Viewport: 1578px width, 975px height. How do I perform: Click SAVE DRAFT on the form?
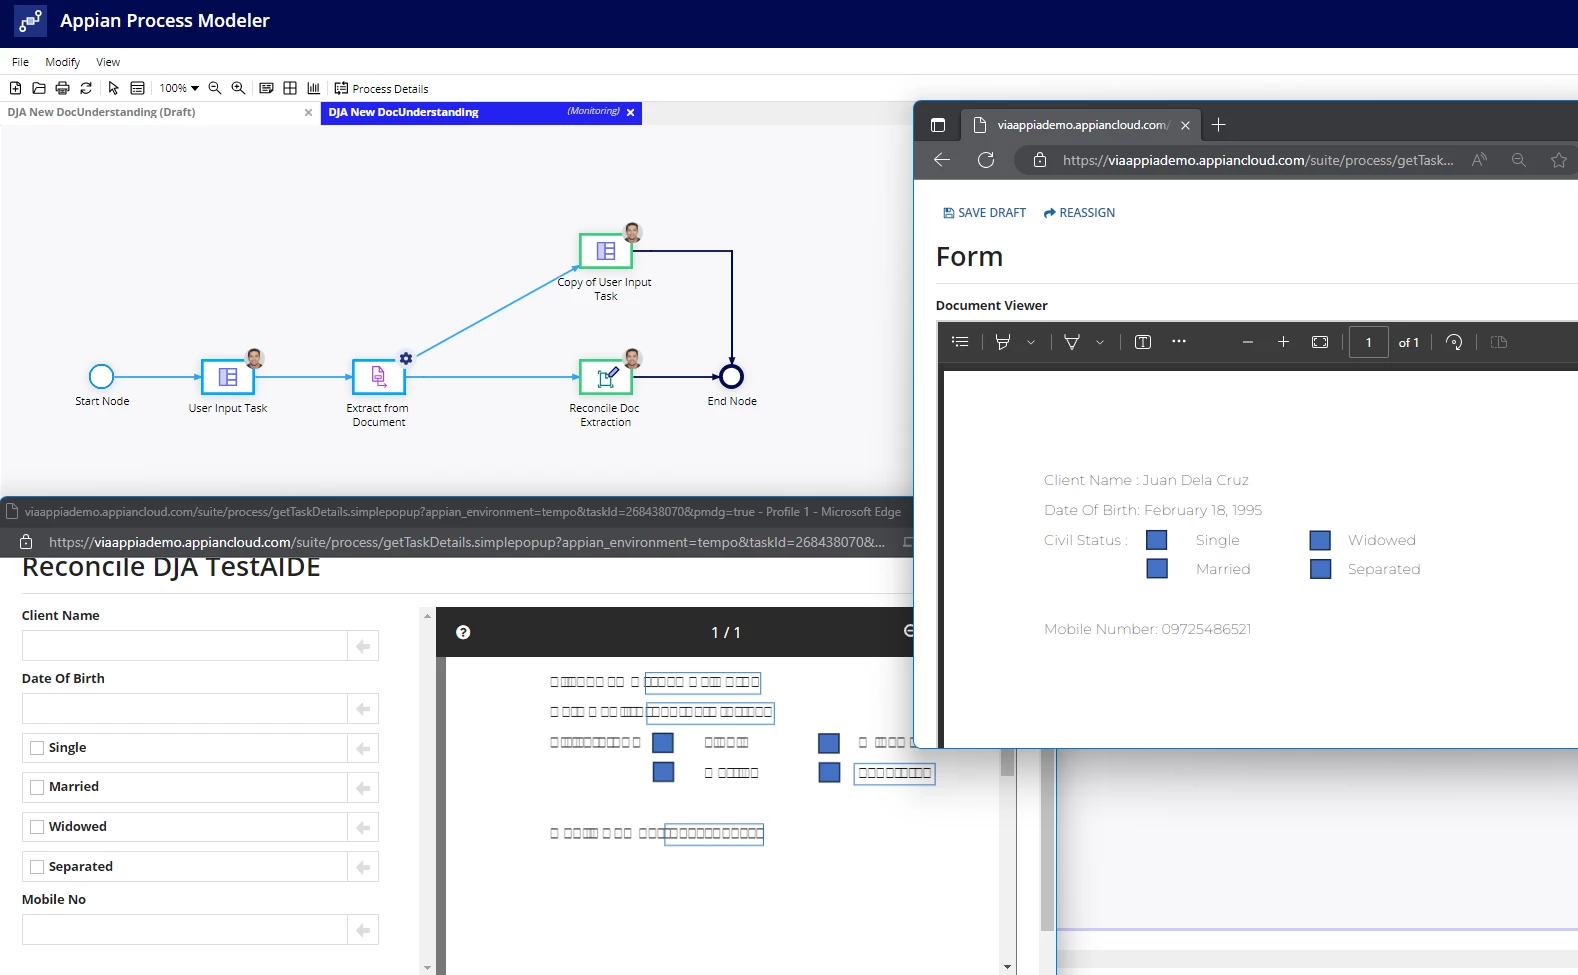(985, 213)
